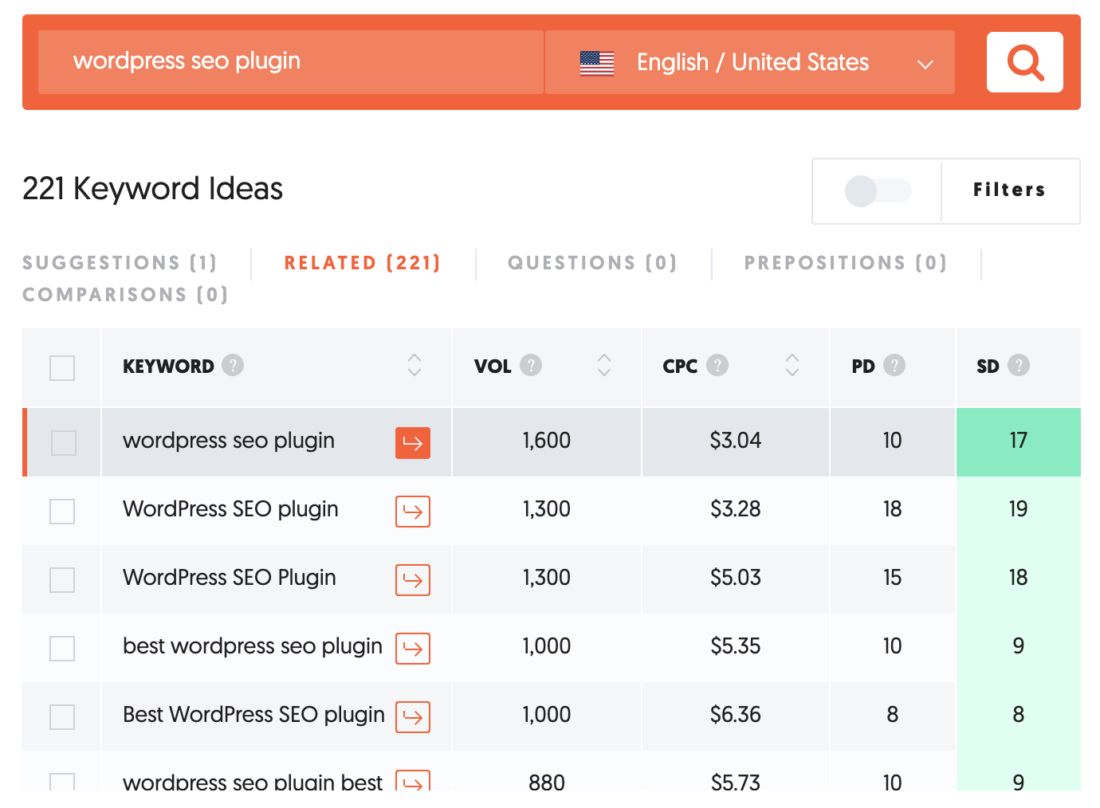Click the SD value 19 cell

(1019, 510)
